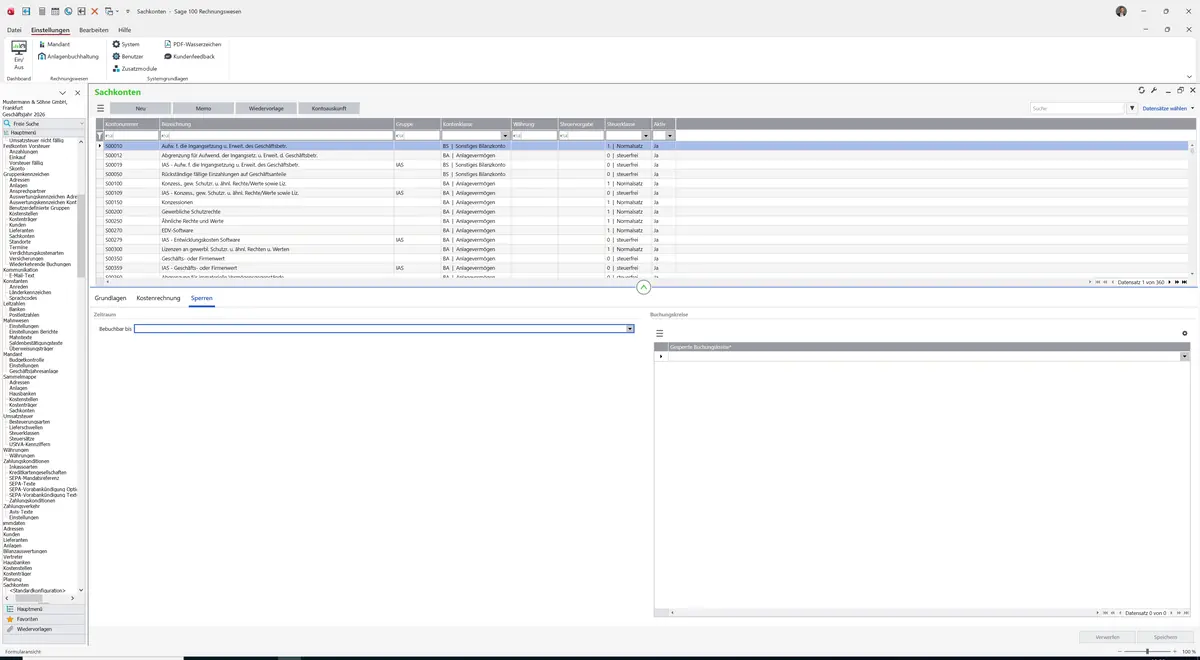Open the Datensätze wählen dropdown
Image resolution: width=1200 pixels, height=660 pixels.
[1167, 108]
